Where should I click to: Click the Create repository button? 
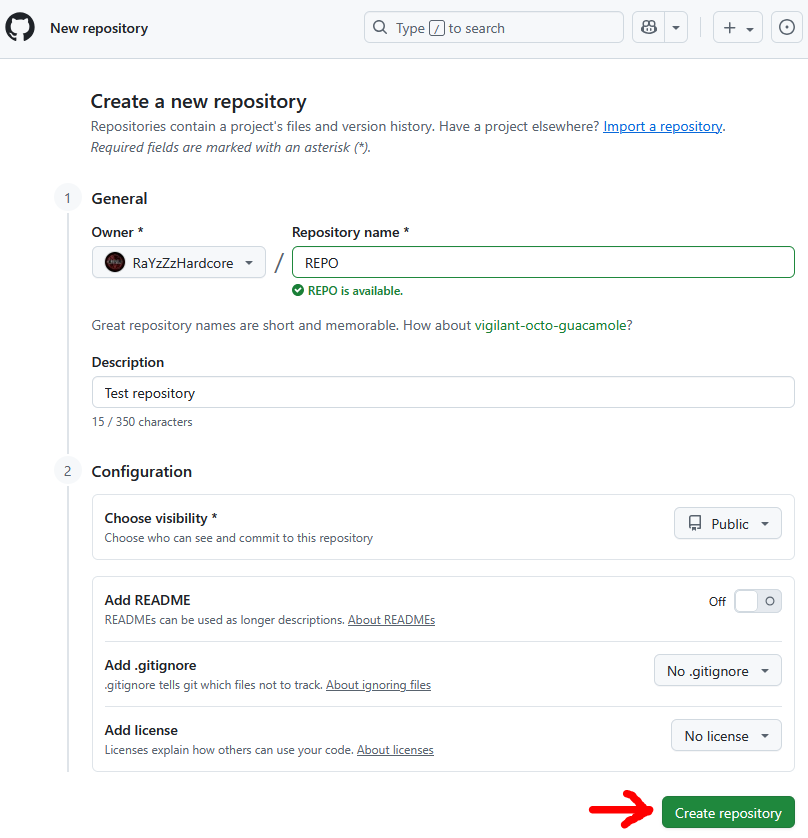(728, 813)
